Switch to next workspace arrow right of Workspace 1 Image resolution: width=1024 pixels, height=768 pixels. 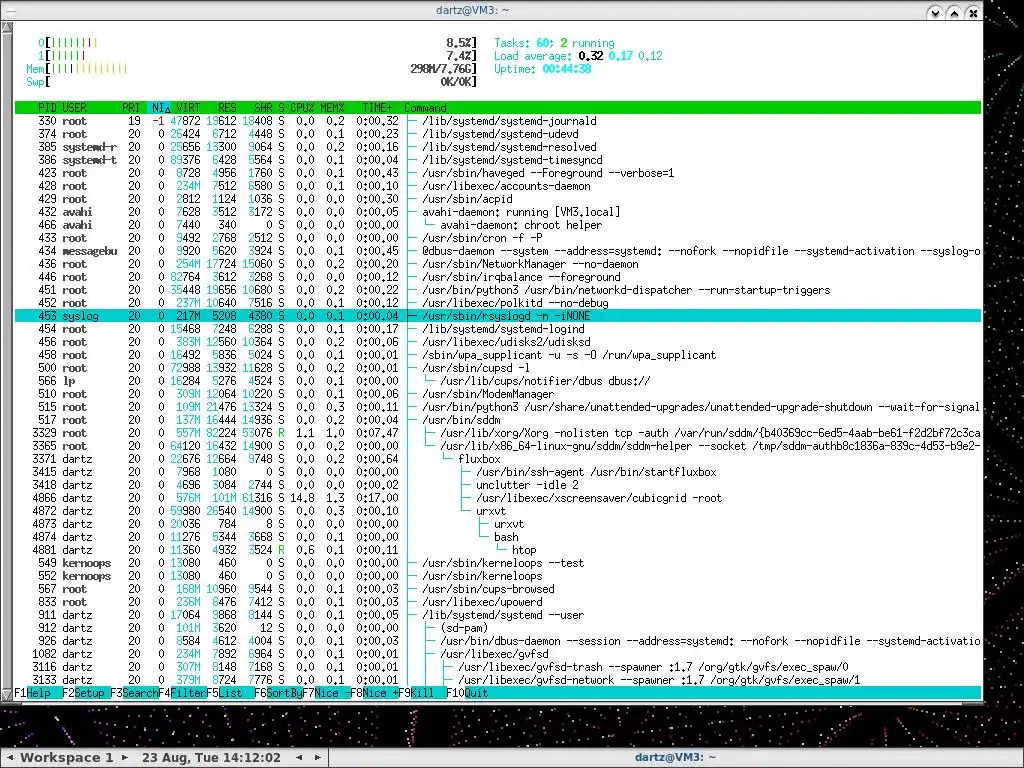tap(125, 758)
